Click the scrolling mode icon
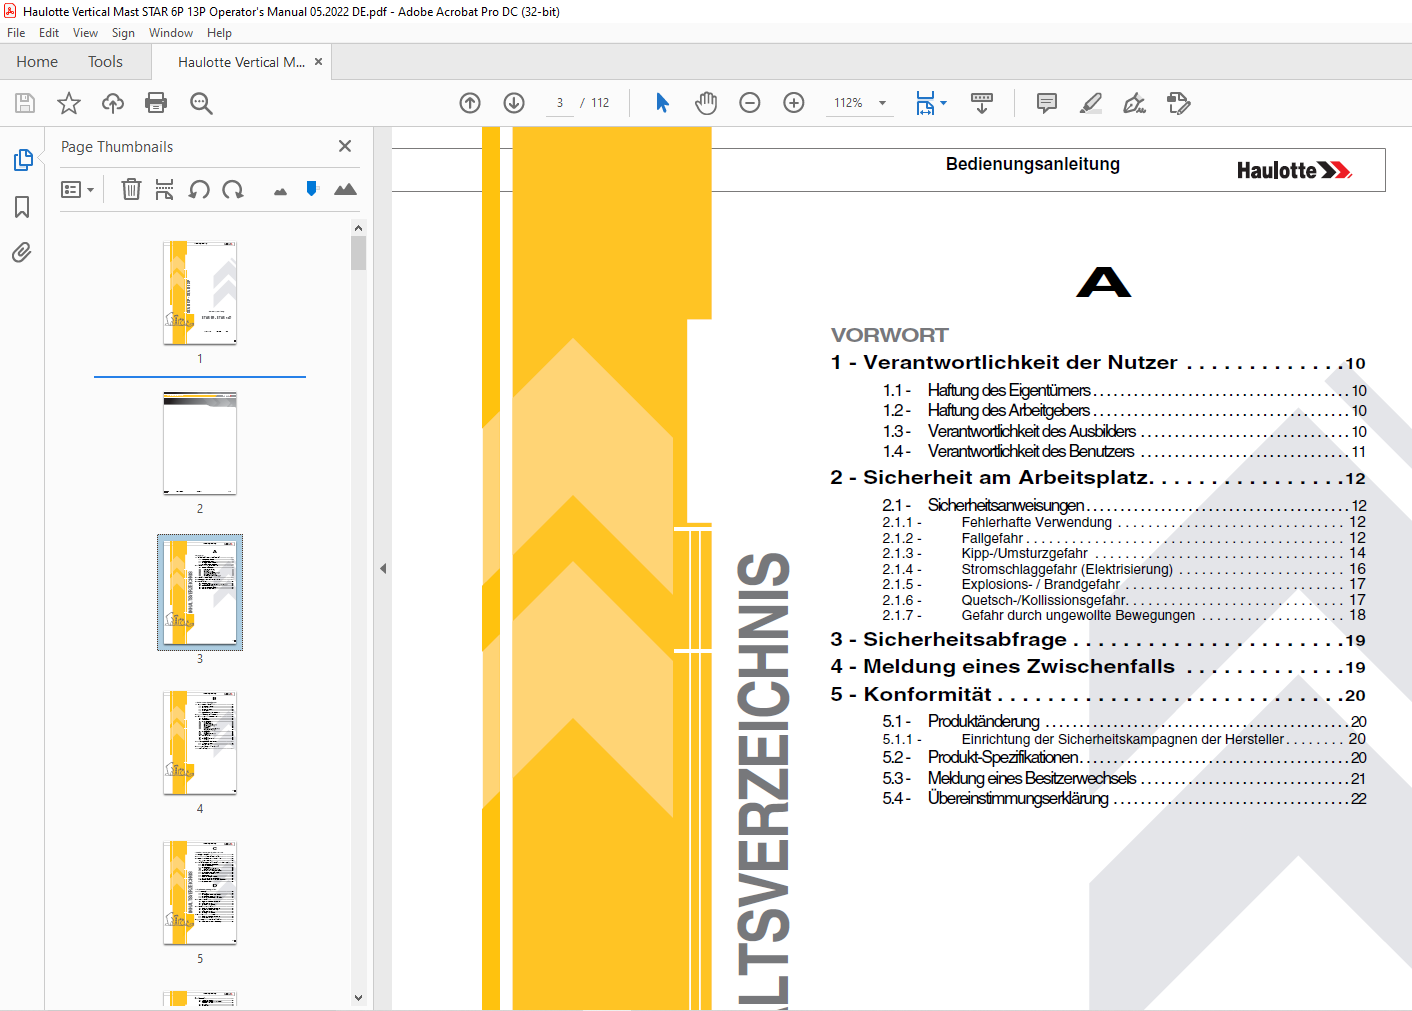 (982, 103)
